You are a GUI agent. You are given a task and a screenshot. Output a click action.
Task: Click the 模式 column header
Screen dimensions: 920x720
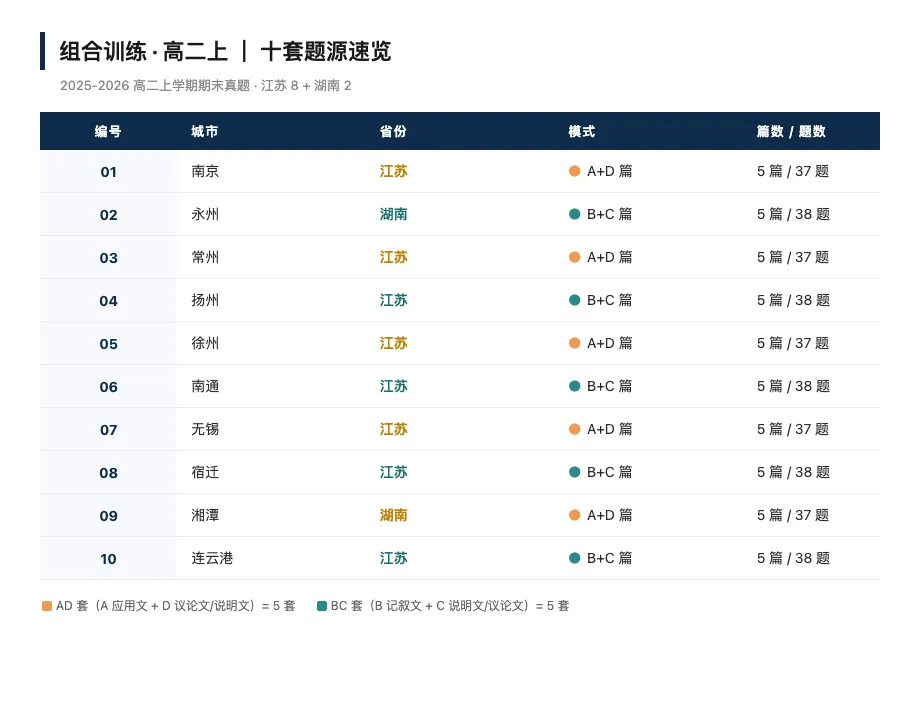581,131
